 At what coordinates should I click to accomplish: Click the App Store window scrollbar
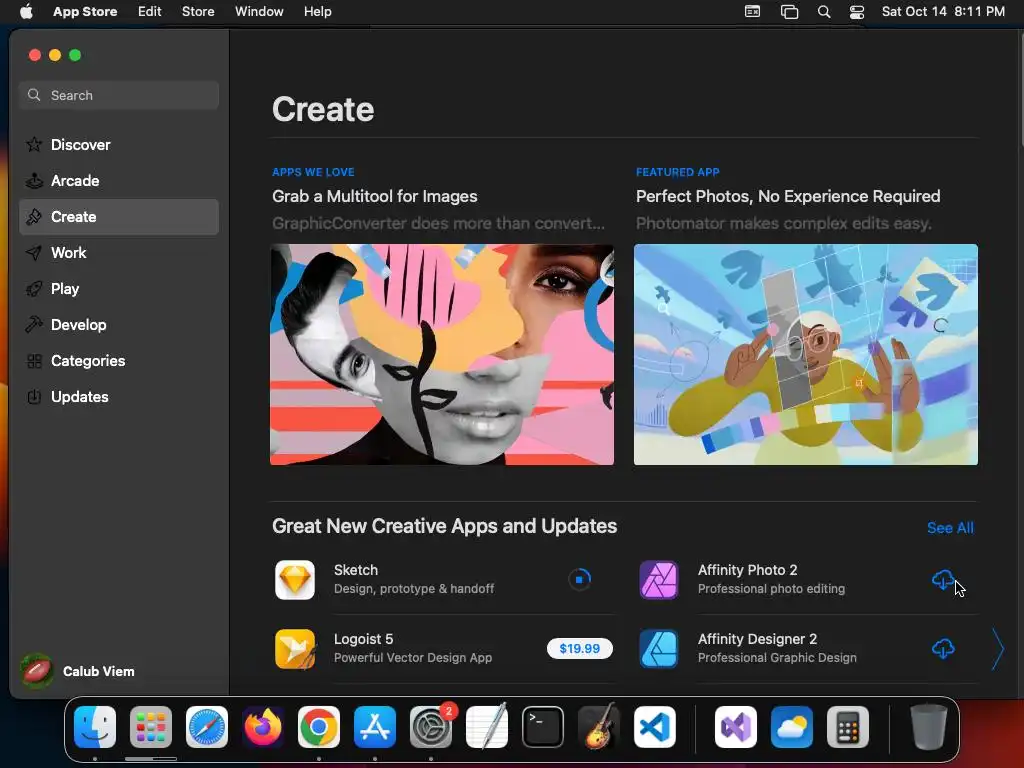point(1020,88)
